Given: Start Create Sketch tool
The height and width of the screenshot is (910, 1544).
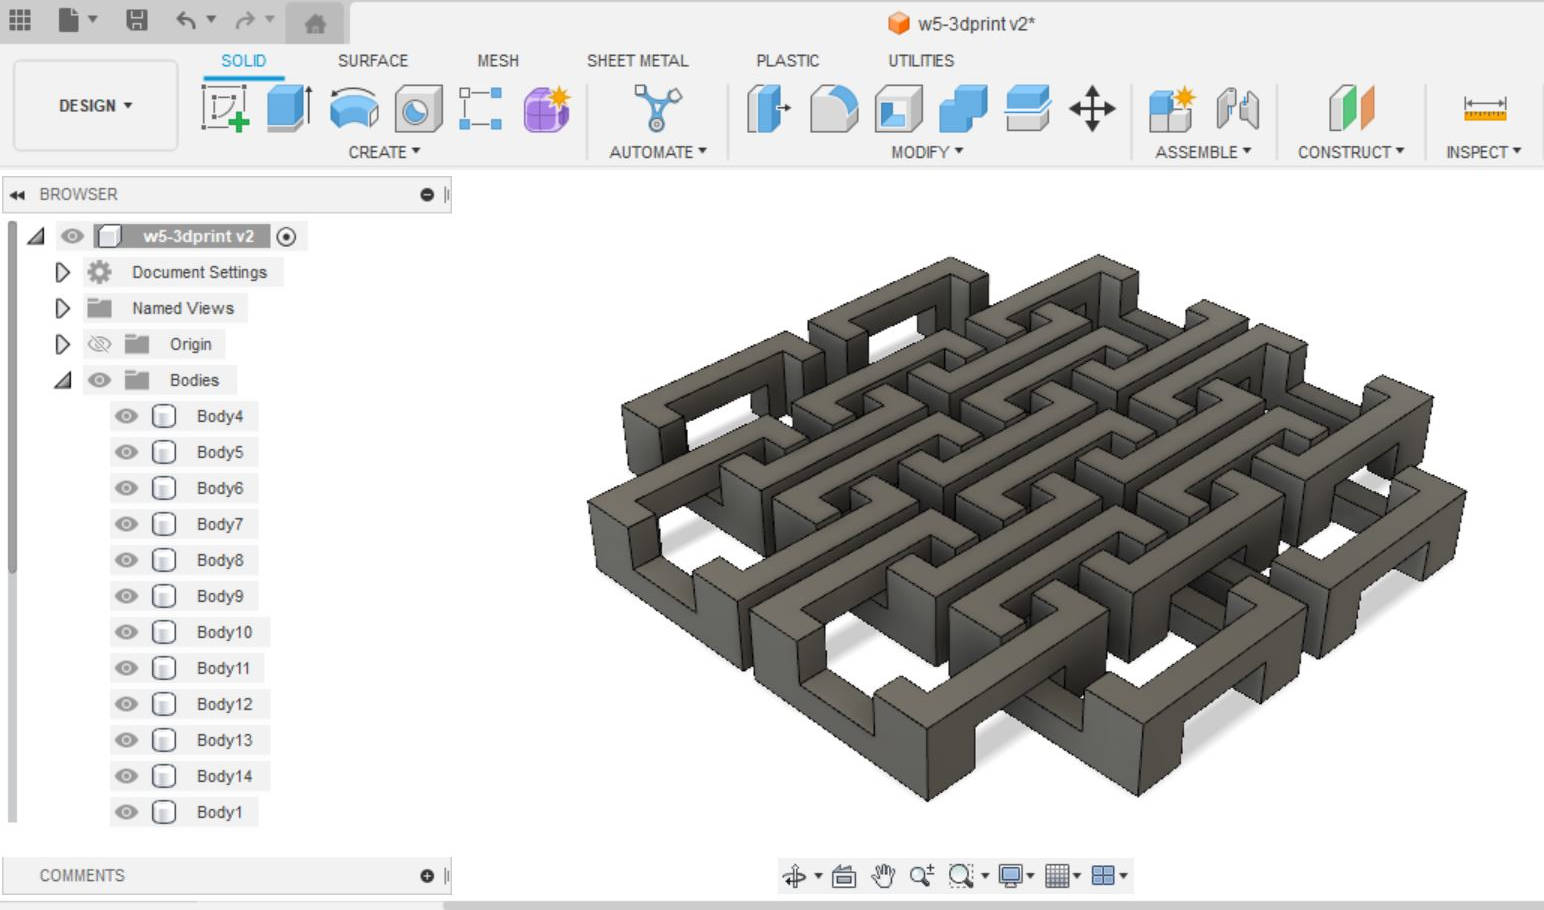Looking at the screenshot, I should coord(225,108).
